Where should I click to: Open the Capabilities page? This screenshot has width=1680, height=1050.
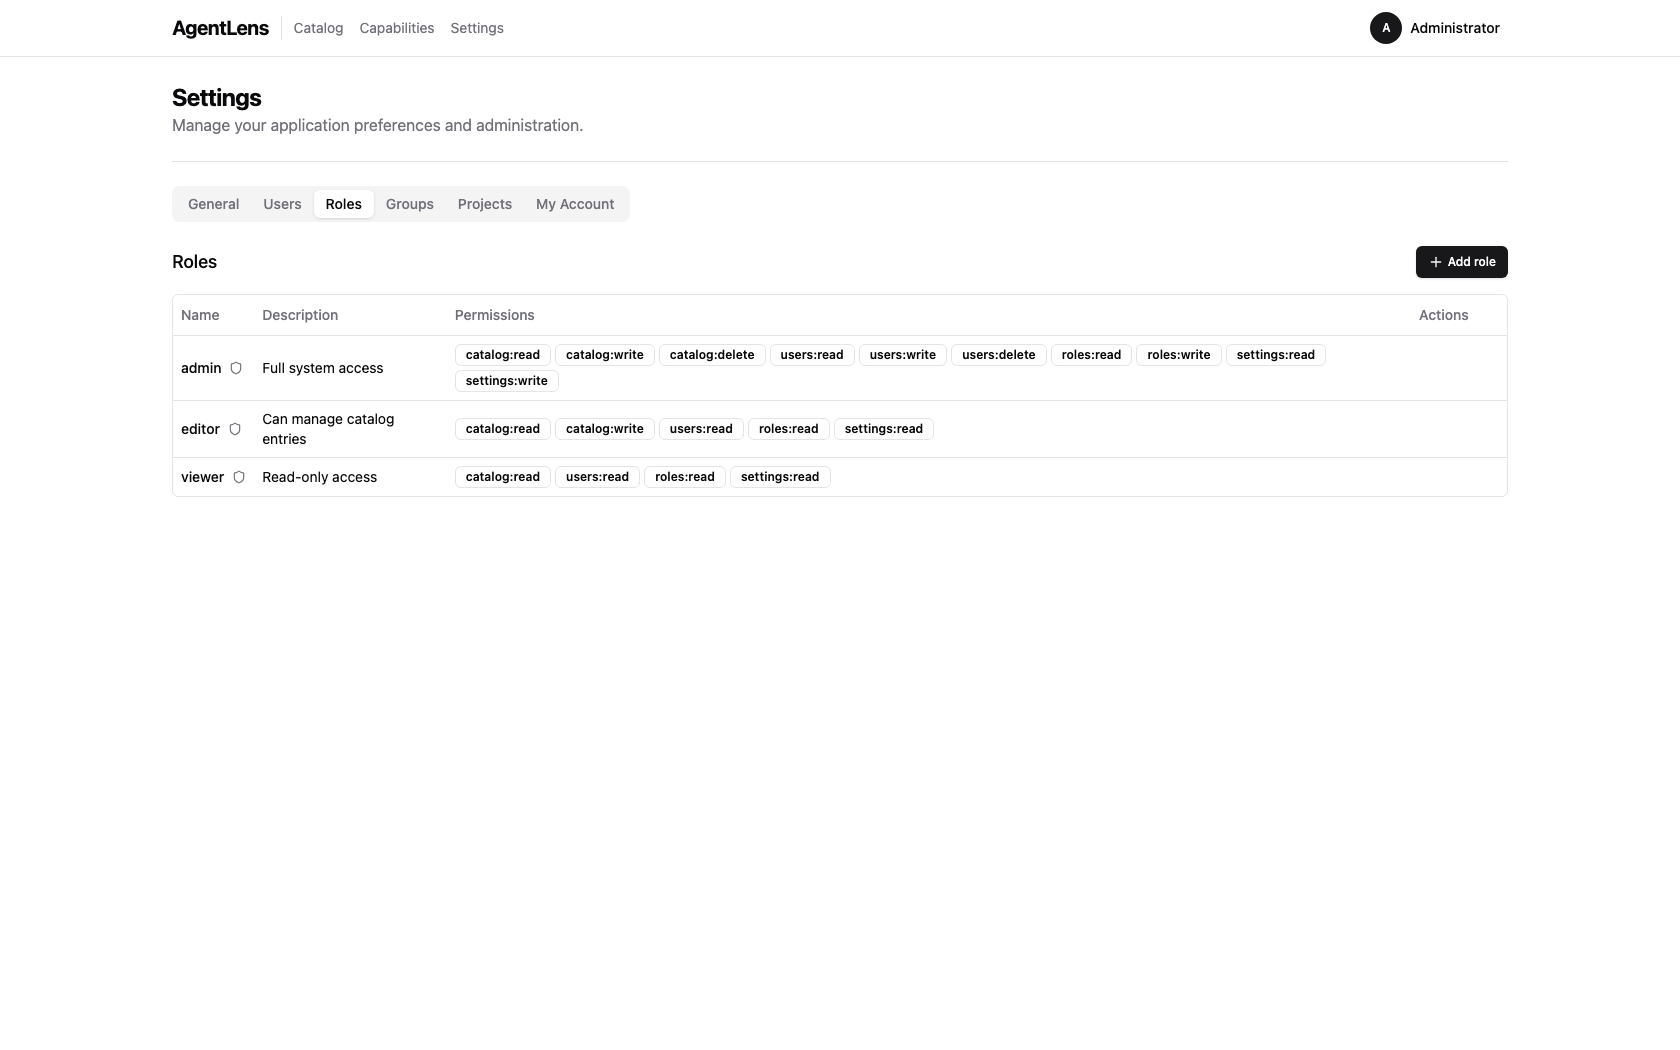(x=396, y=28)
